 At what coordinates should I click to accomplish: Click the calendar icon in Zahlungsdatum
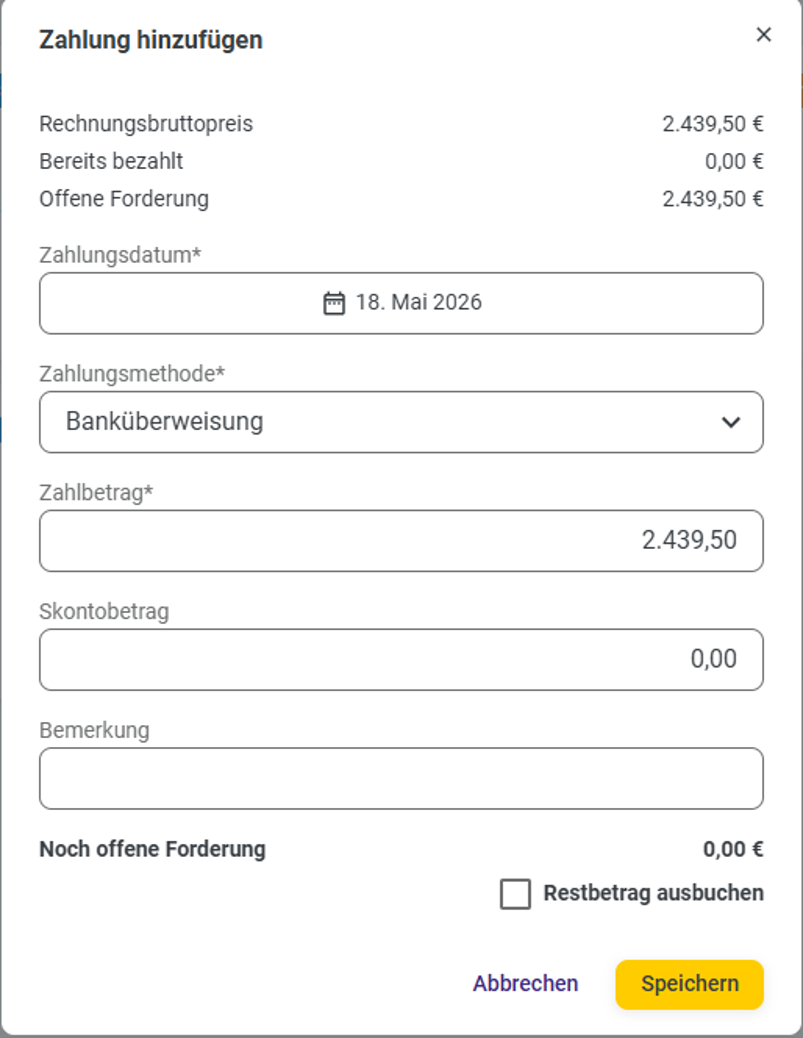[334, 303]
